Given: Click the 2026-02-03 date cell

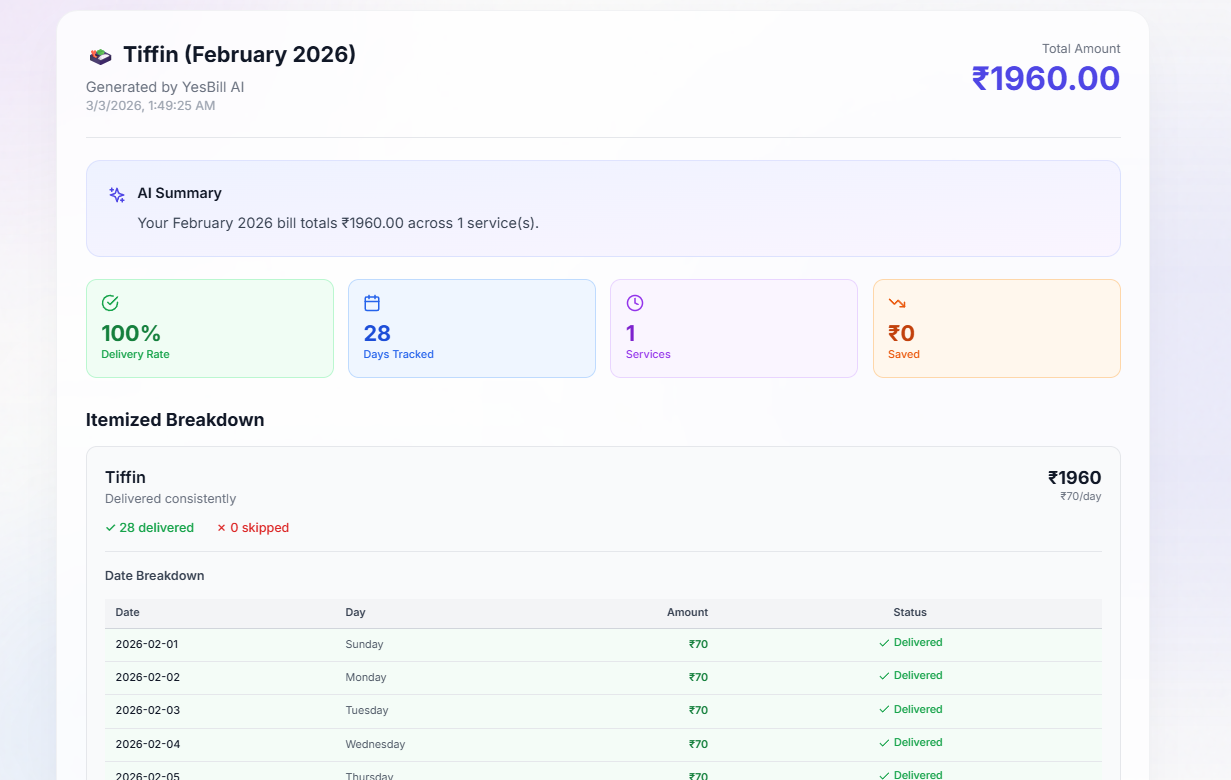Looking at the screenshot, I should click(x=147, y=710).
